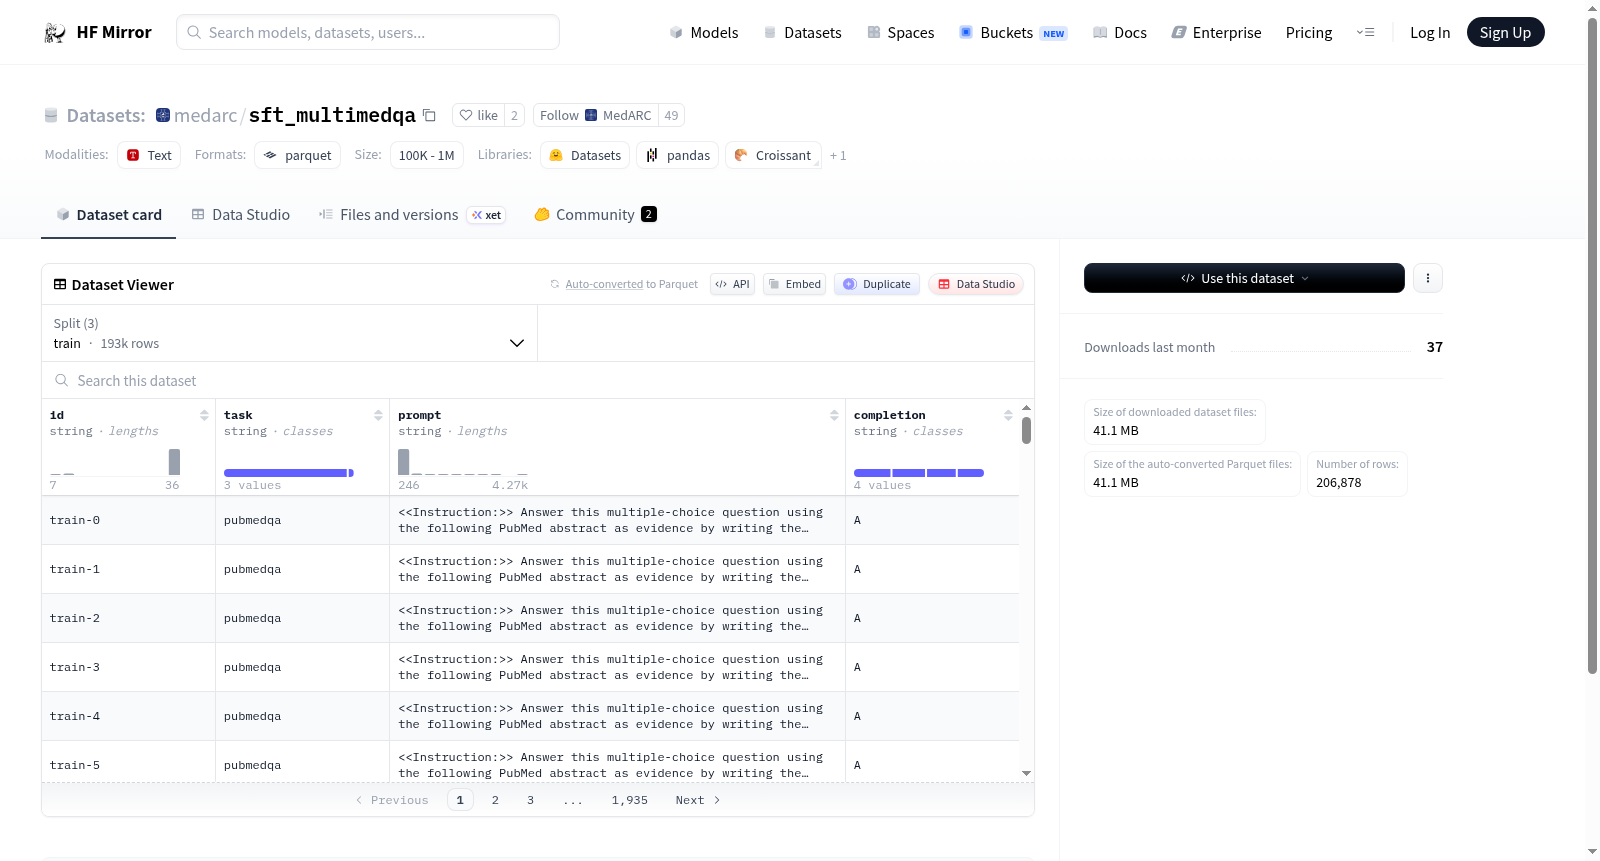Copy dataset name with the copy icon
The width and height of the screenshot is (1600, 861).
(429, 115)
